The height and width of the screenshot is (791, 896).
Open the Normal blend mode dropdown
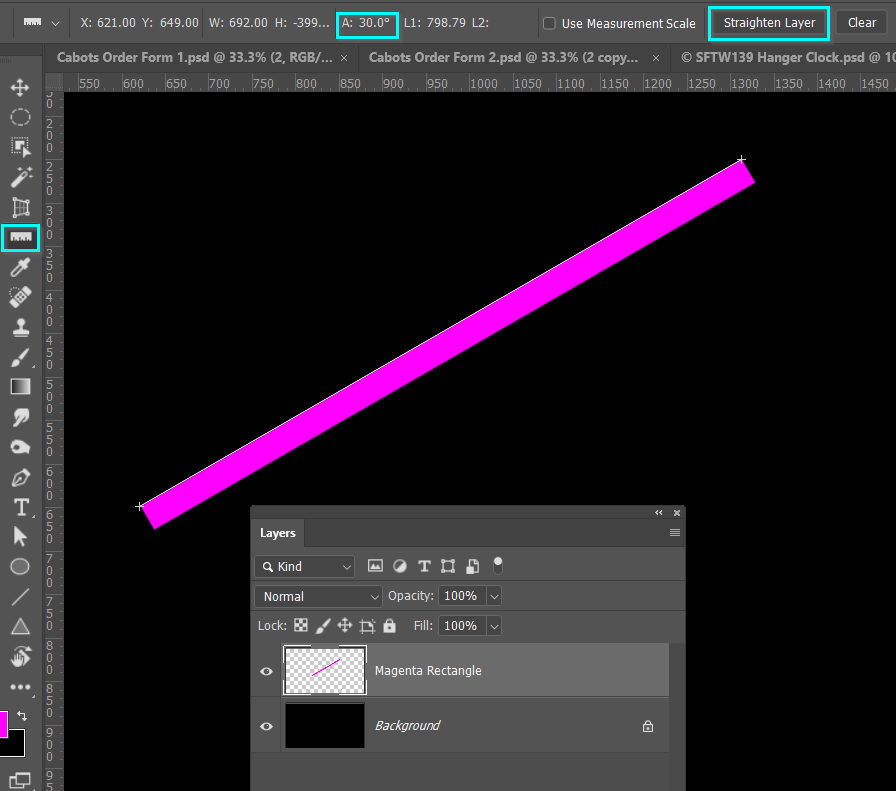(x=318, y=596)
